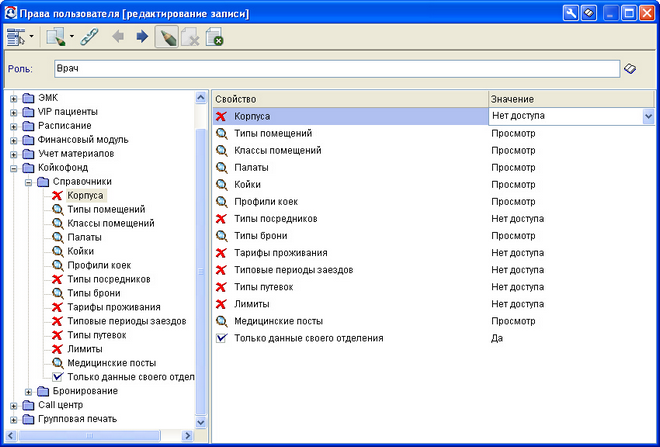
Task: Expand the Финансовый модуль folder
Action: click(13, 141)
